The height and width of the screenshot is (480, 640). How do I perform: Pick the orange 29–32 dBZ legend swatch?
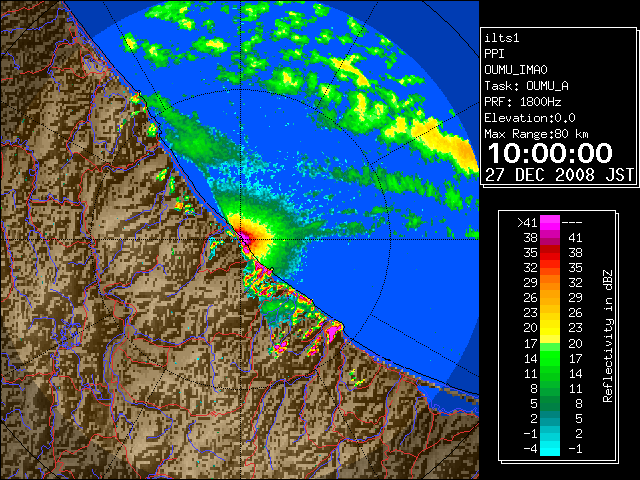pos(550,283)
